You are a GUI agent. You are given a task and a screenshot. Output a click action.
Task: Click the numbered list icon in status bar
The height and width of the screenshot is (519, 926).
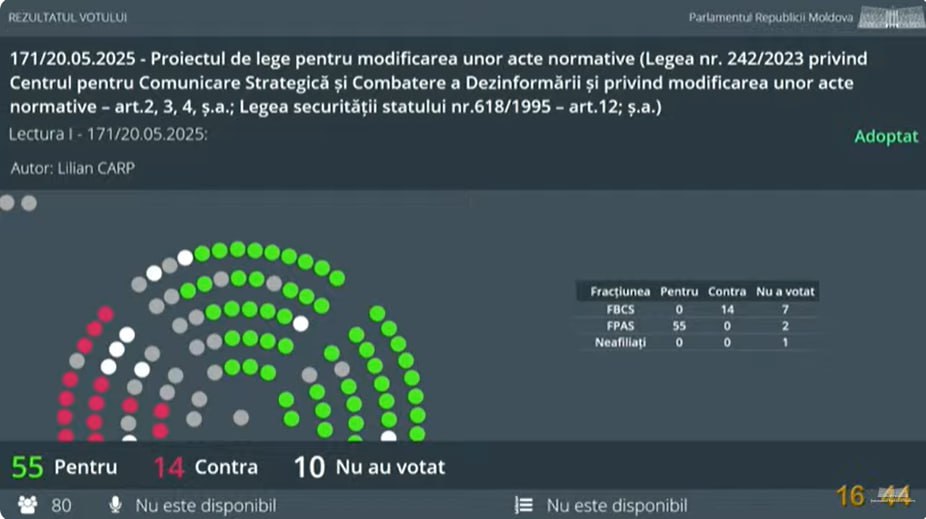tap(523, 505)
